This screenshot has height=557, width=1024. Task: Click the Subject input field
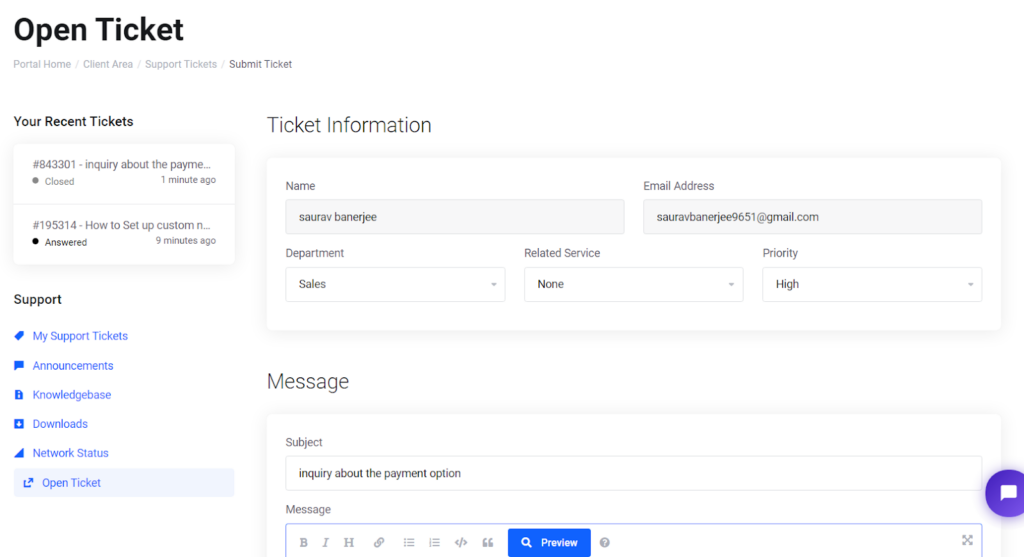coord(633,473)
